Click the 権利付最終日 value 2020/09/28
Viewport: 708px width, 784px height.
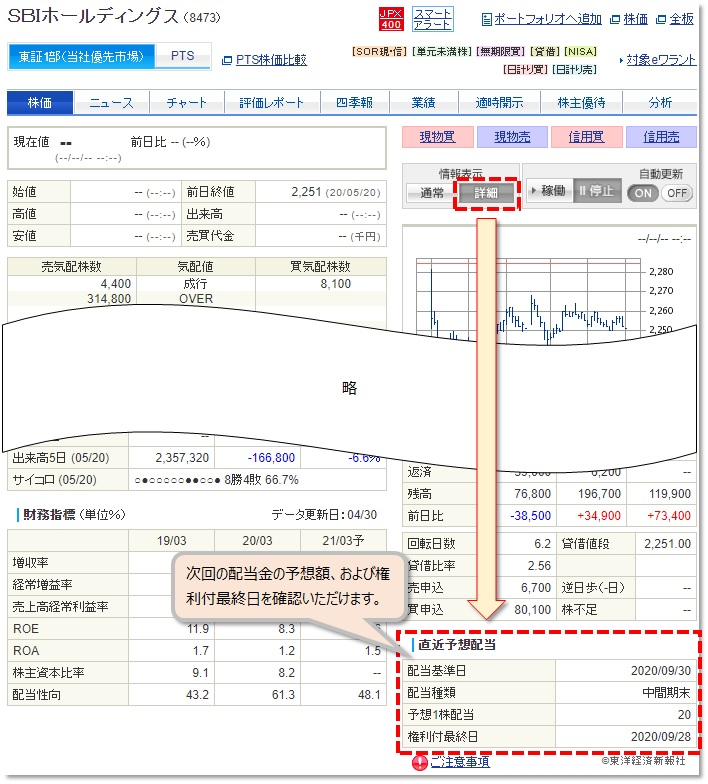[660, 736]
